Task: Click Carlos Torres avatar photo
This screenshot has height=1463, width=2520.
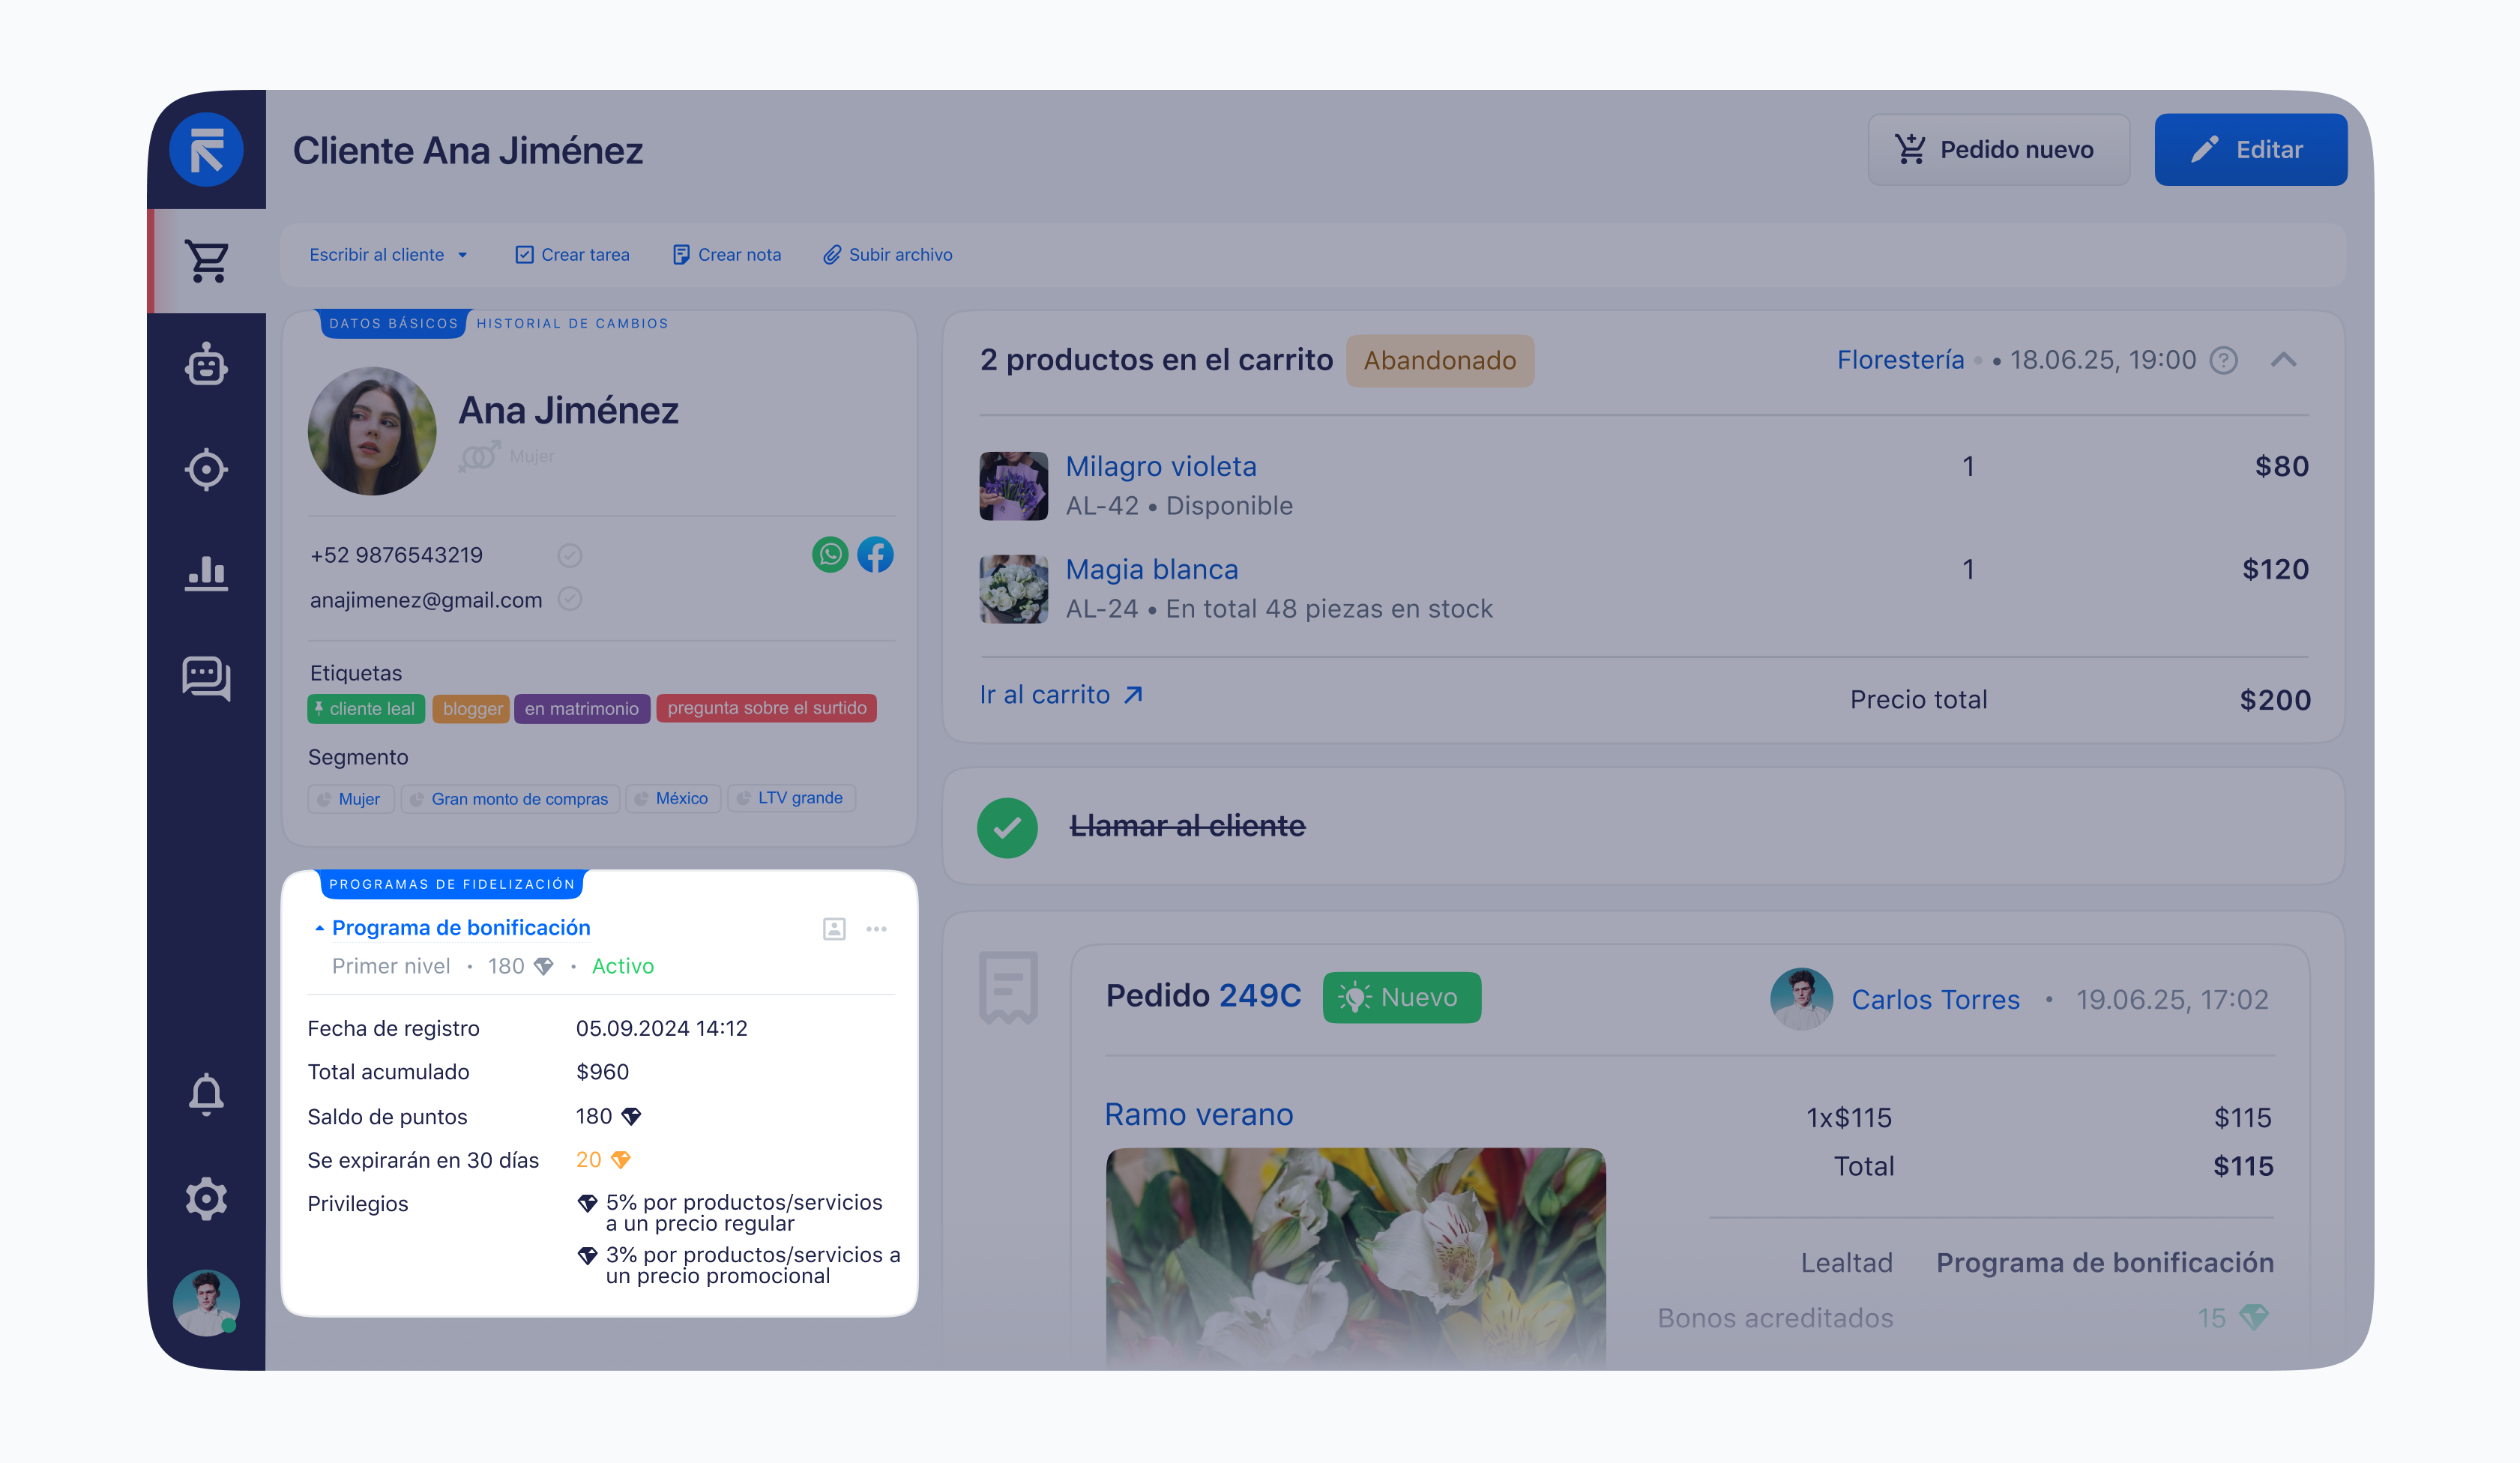Action: click(1801, 998)
